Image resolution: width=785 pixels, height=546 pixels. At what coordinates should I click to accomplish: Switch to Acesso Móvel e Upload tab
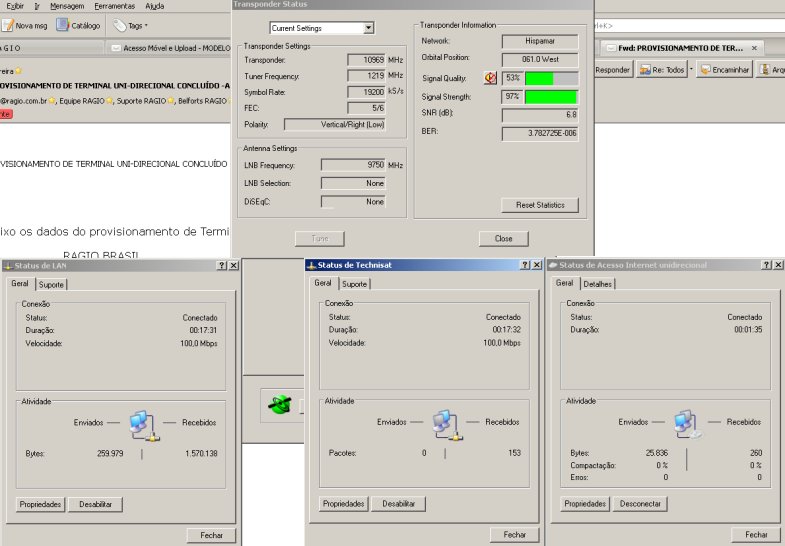click(x=170, y=48)
